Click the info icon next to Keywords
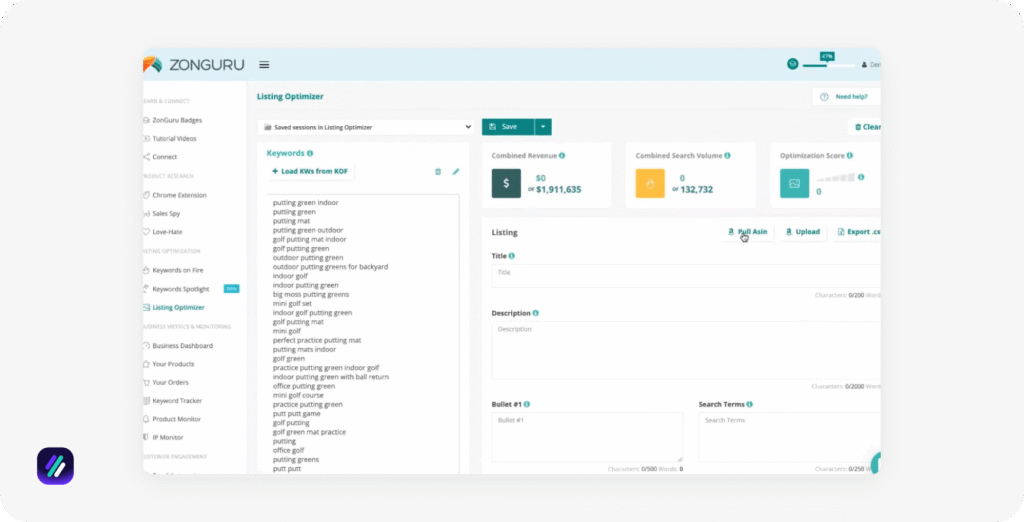Viewport: 1024px width, 522px height. (x=310, y=153)
